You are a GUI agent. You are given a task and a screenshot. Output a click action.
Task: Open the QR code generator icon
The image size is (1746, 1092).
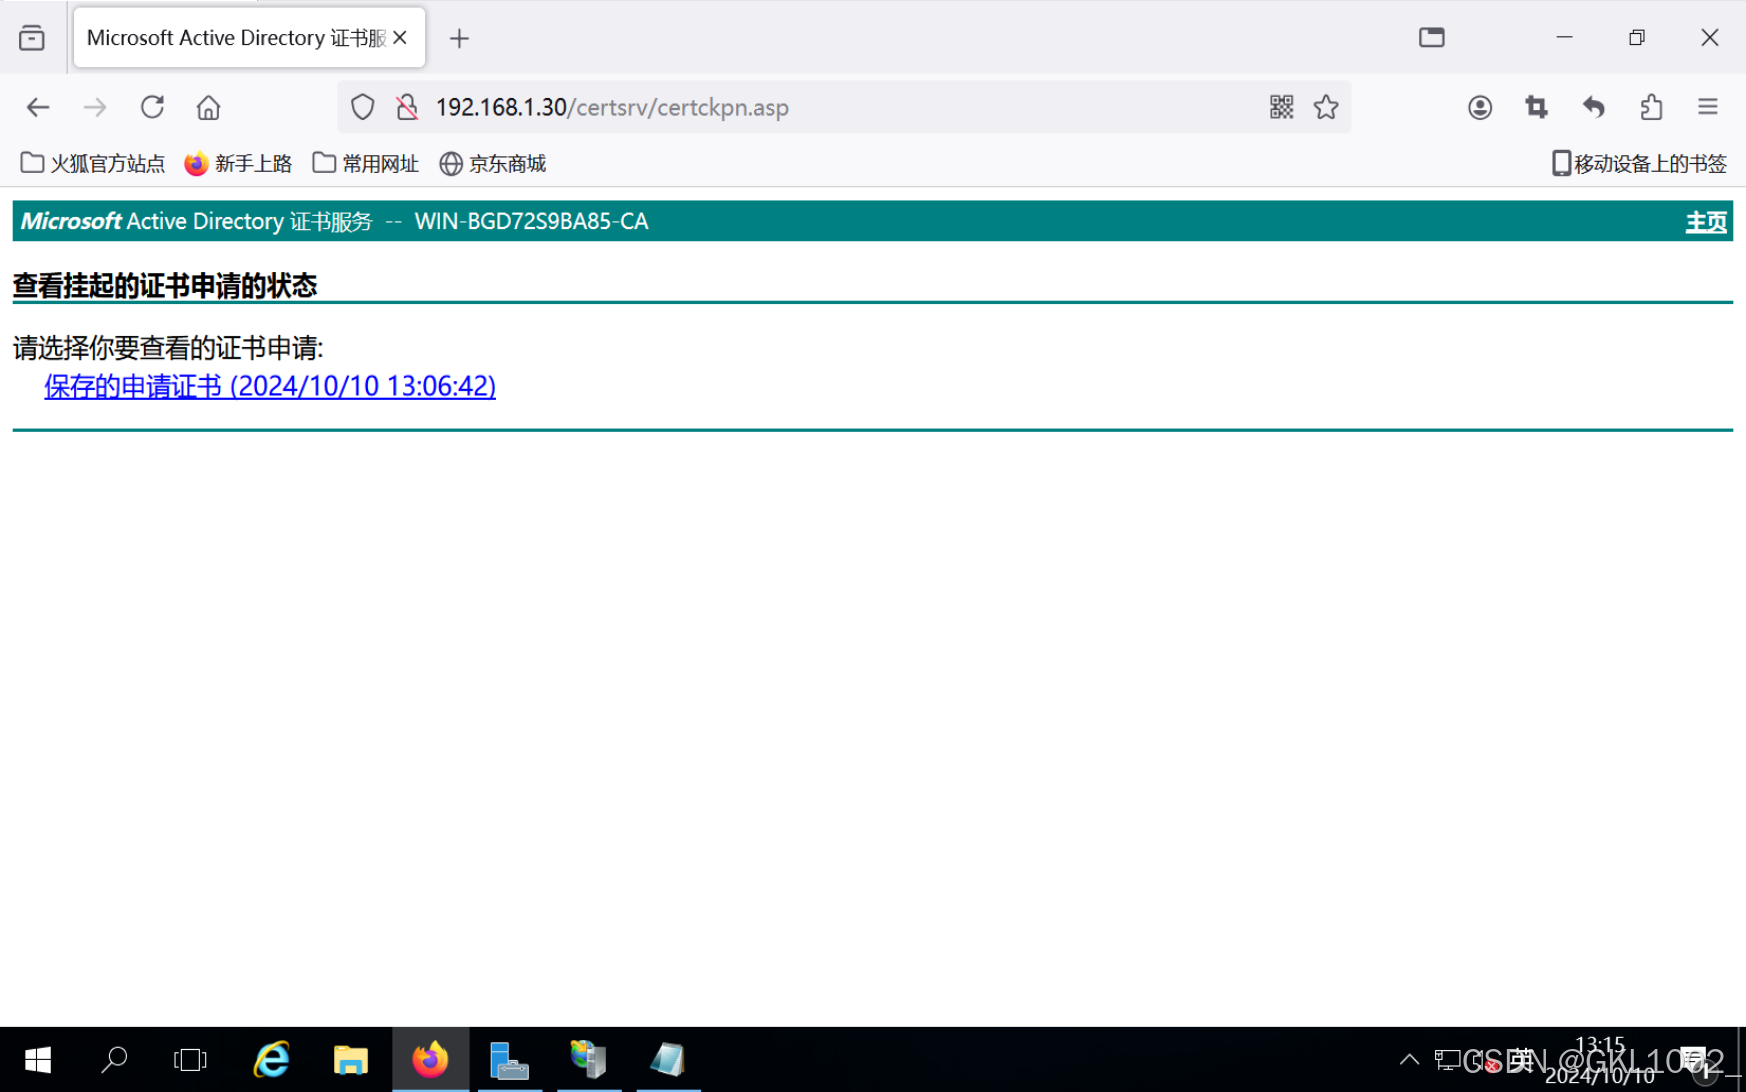pyautogui.click(x=1281, y=107)
